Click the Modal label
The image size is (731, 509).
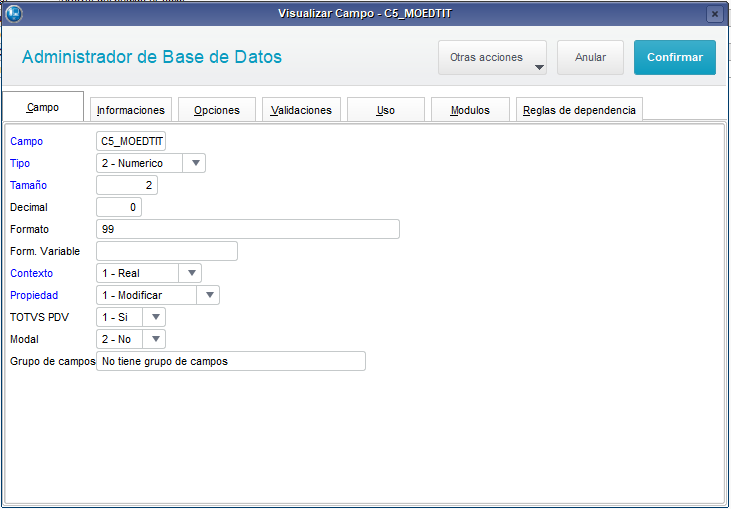coord(24,339)
